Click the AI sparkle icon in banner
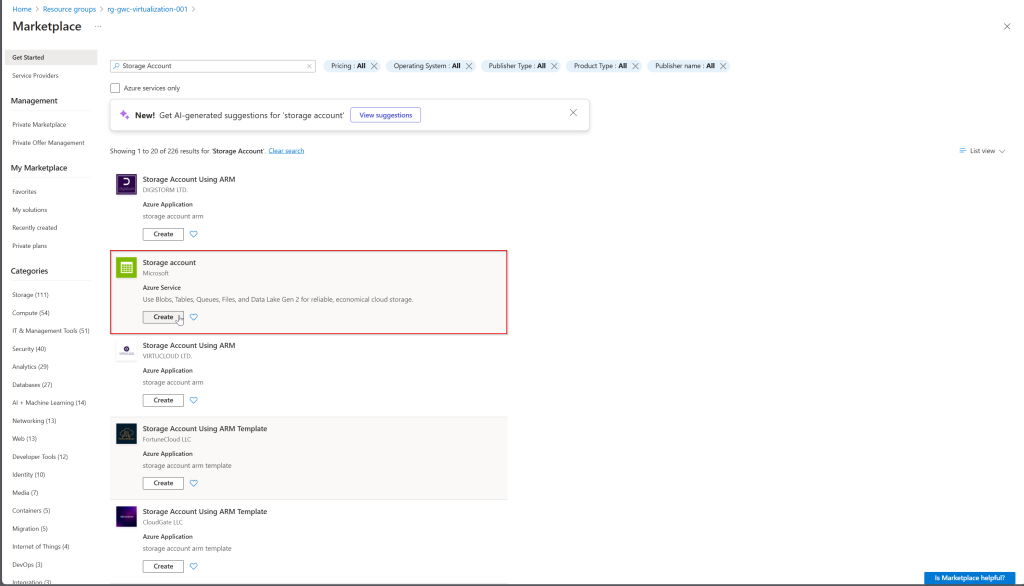Viewport: 1024px width, 586px height. (x=124, y=115)
